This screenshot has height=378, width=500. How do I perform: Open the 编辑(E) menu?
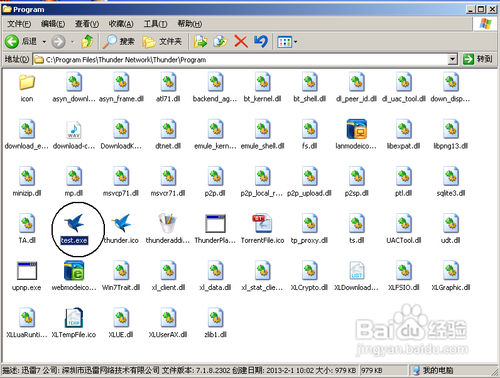point(53,24)
